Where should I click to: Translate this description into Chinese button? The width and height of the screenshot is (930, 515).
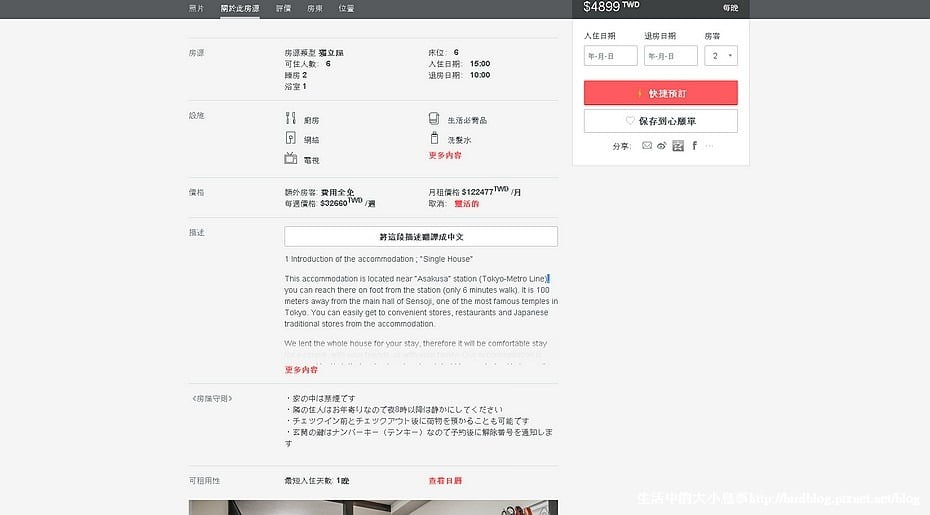421,236
